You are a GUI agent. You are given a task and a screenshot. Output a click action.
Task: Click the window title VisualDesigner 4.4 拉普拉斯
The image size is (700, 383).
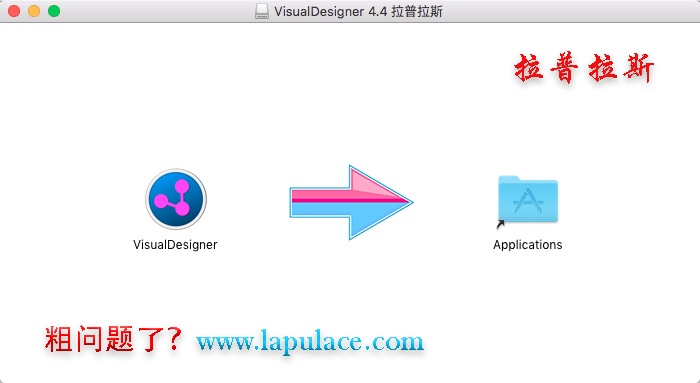358,11
